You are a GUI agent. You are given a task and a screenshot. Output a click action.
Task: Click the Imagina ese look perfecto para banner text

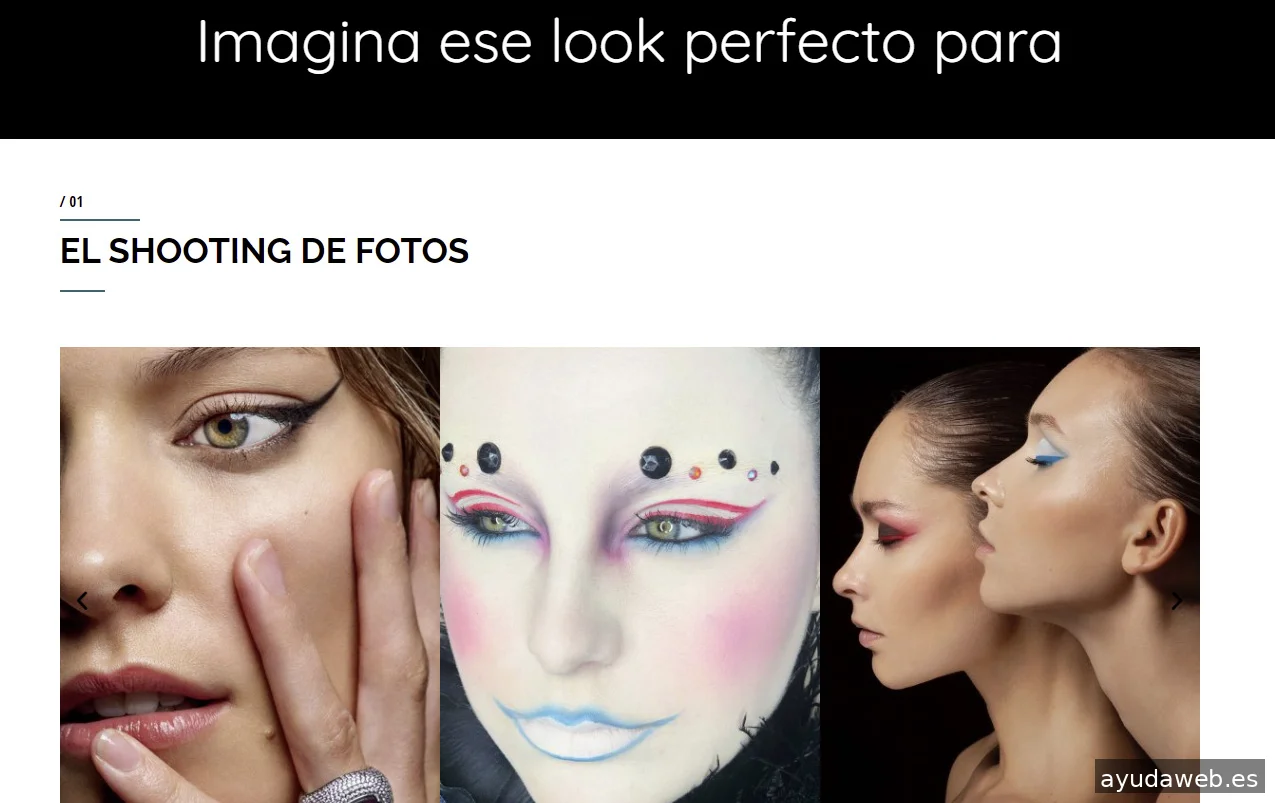pyautogui.click(x=629, y=42)
